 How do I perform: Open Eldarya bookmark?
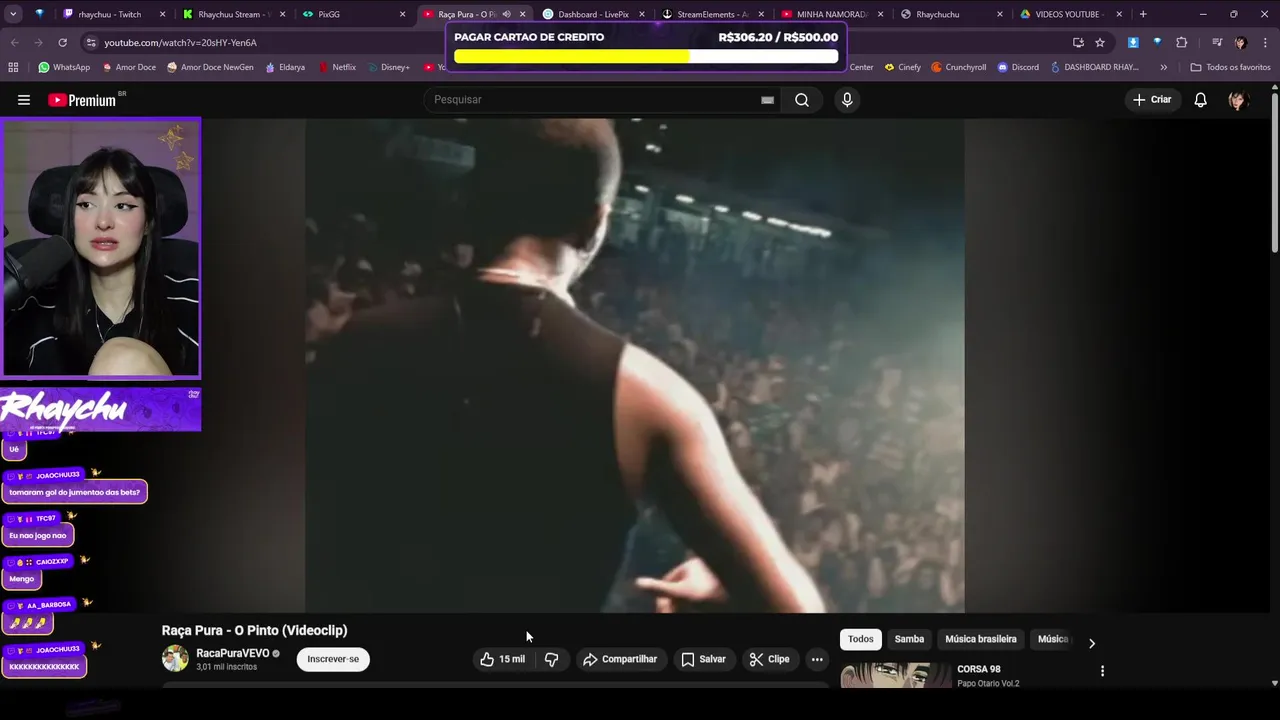click(284, 67)
